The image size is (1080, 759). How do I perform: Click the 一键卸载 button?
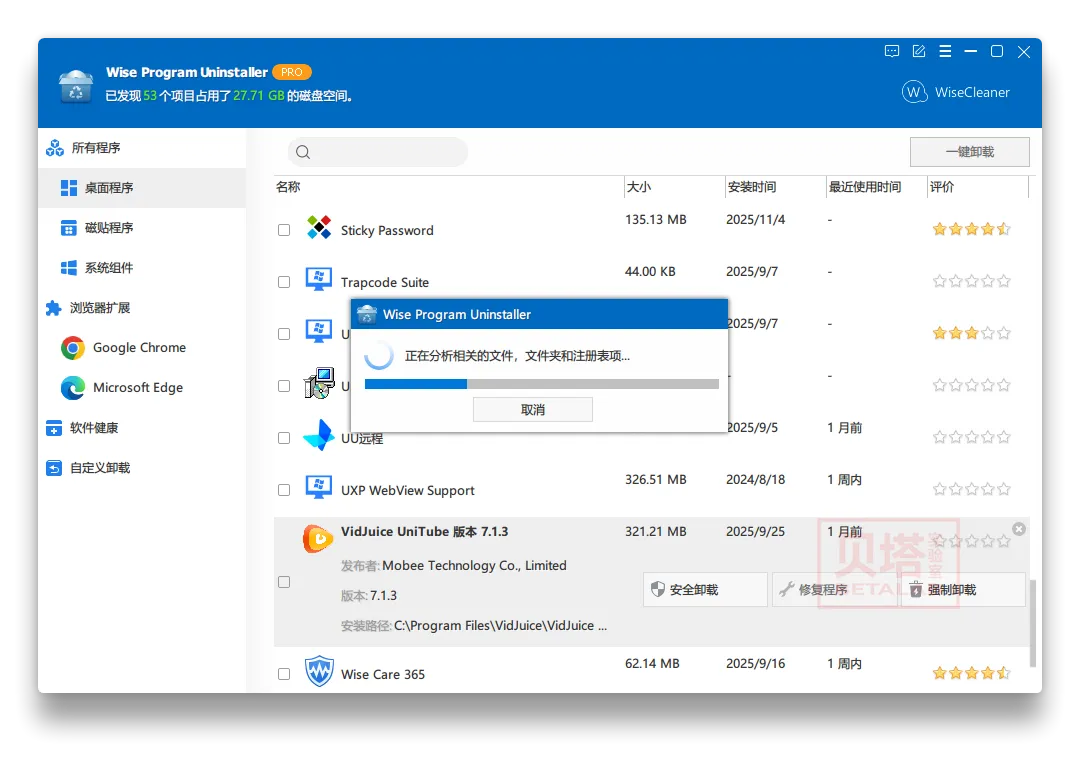pos(970,152)
